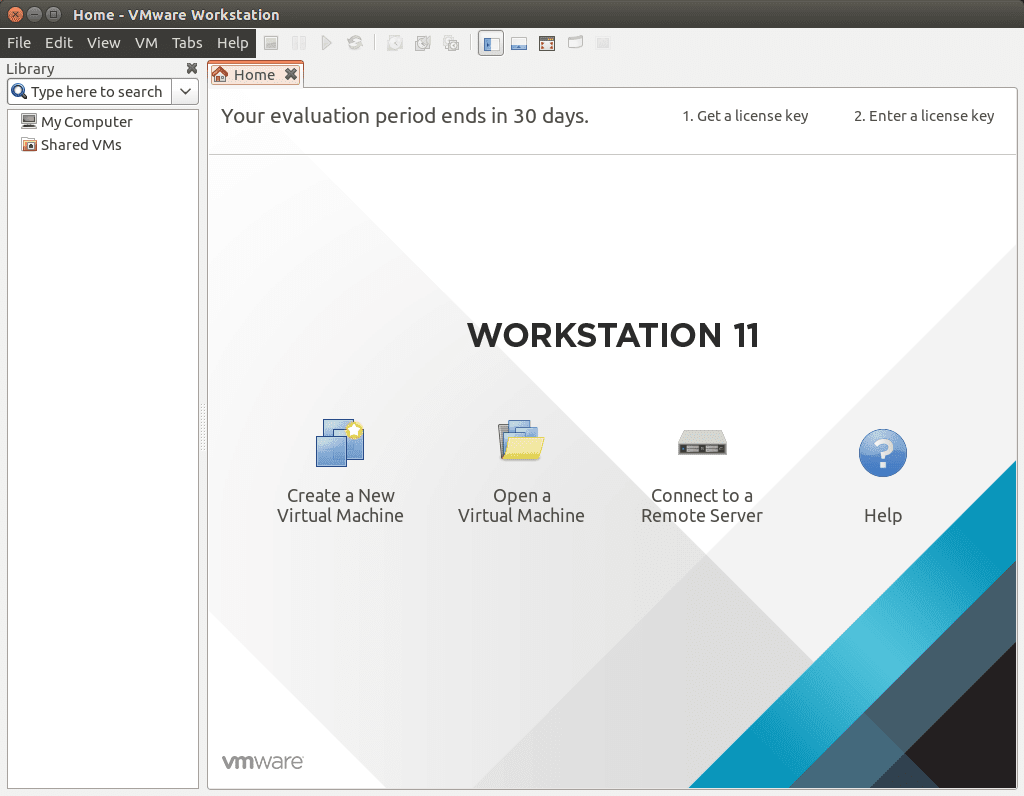Open the Edit menu
1024x796 pixels.
(x=59, y=43)
